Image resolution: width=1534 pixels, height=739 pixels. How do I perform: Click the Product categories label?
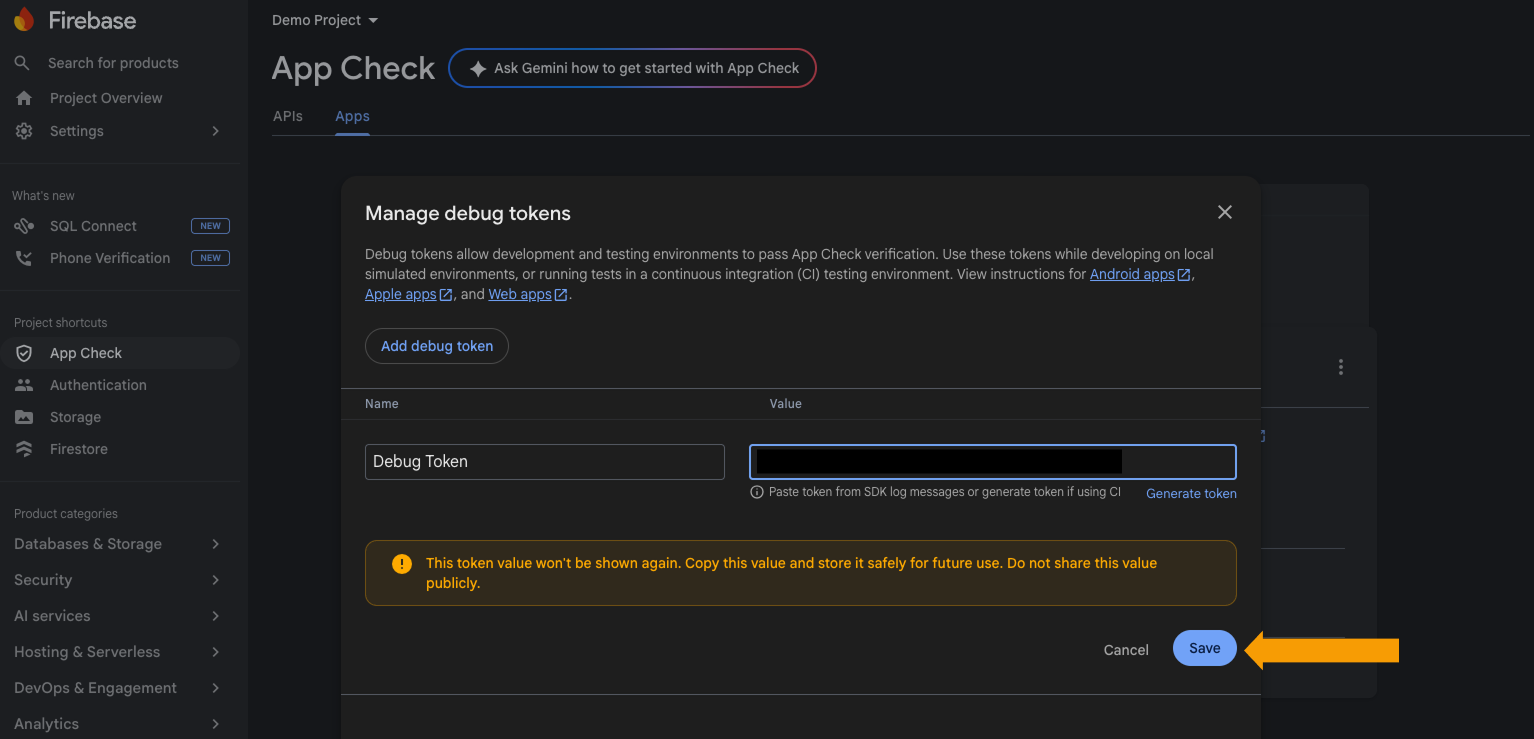point(66,514)
